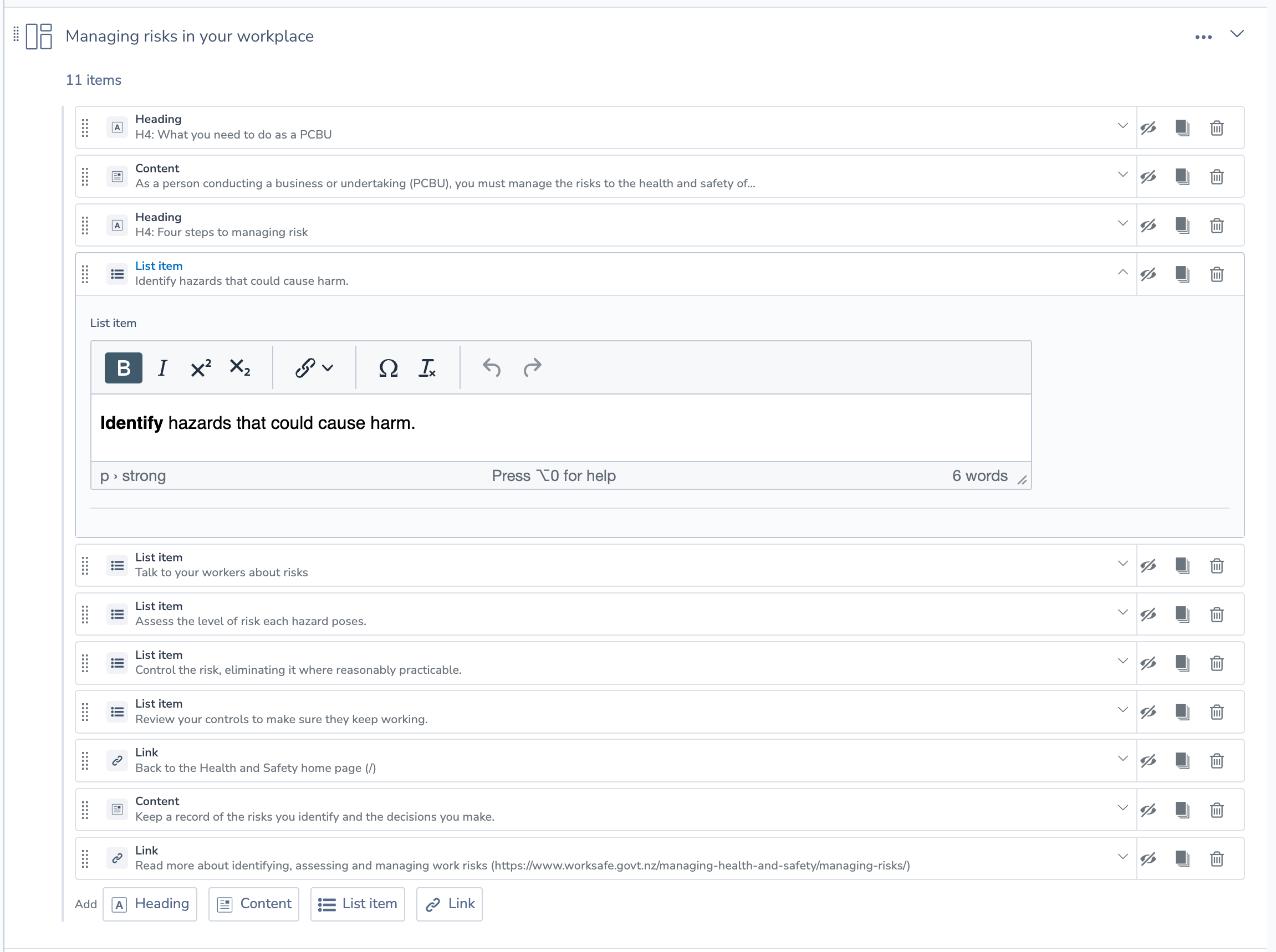Undo the last edit in the editor
Screen dimensions: 1276x952
491,368
